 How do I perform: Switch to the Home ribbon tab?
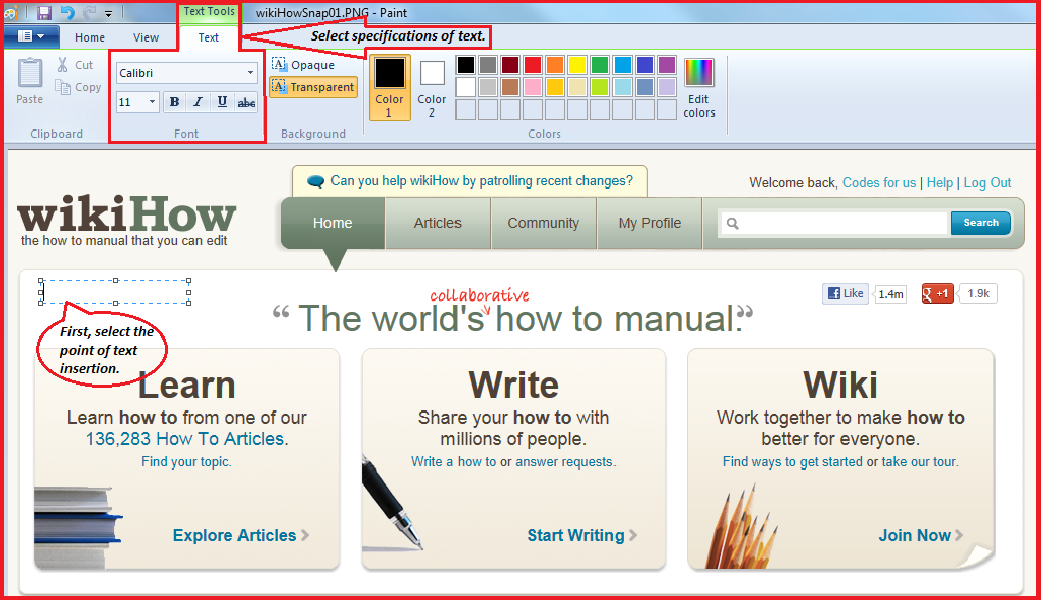(90, 38)
